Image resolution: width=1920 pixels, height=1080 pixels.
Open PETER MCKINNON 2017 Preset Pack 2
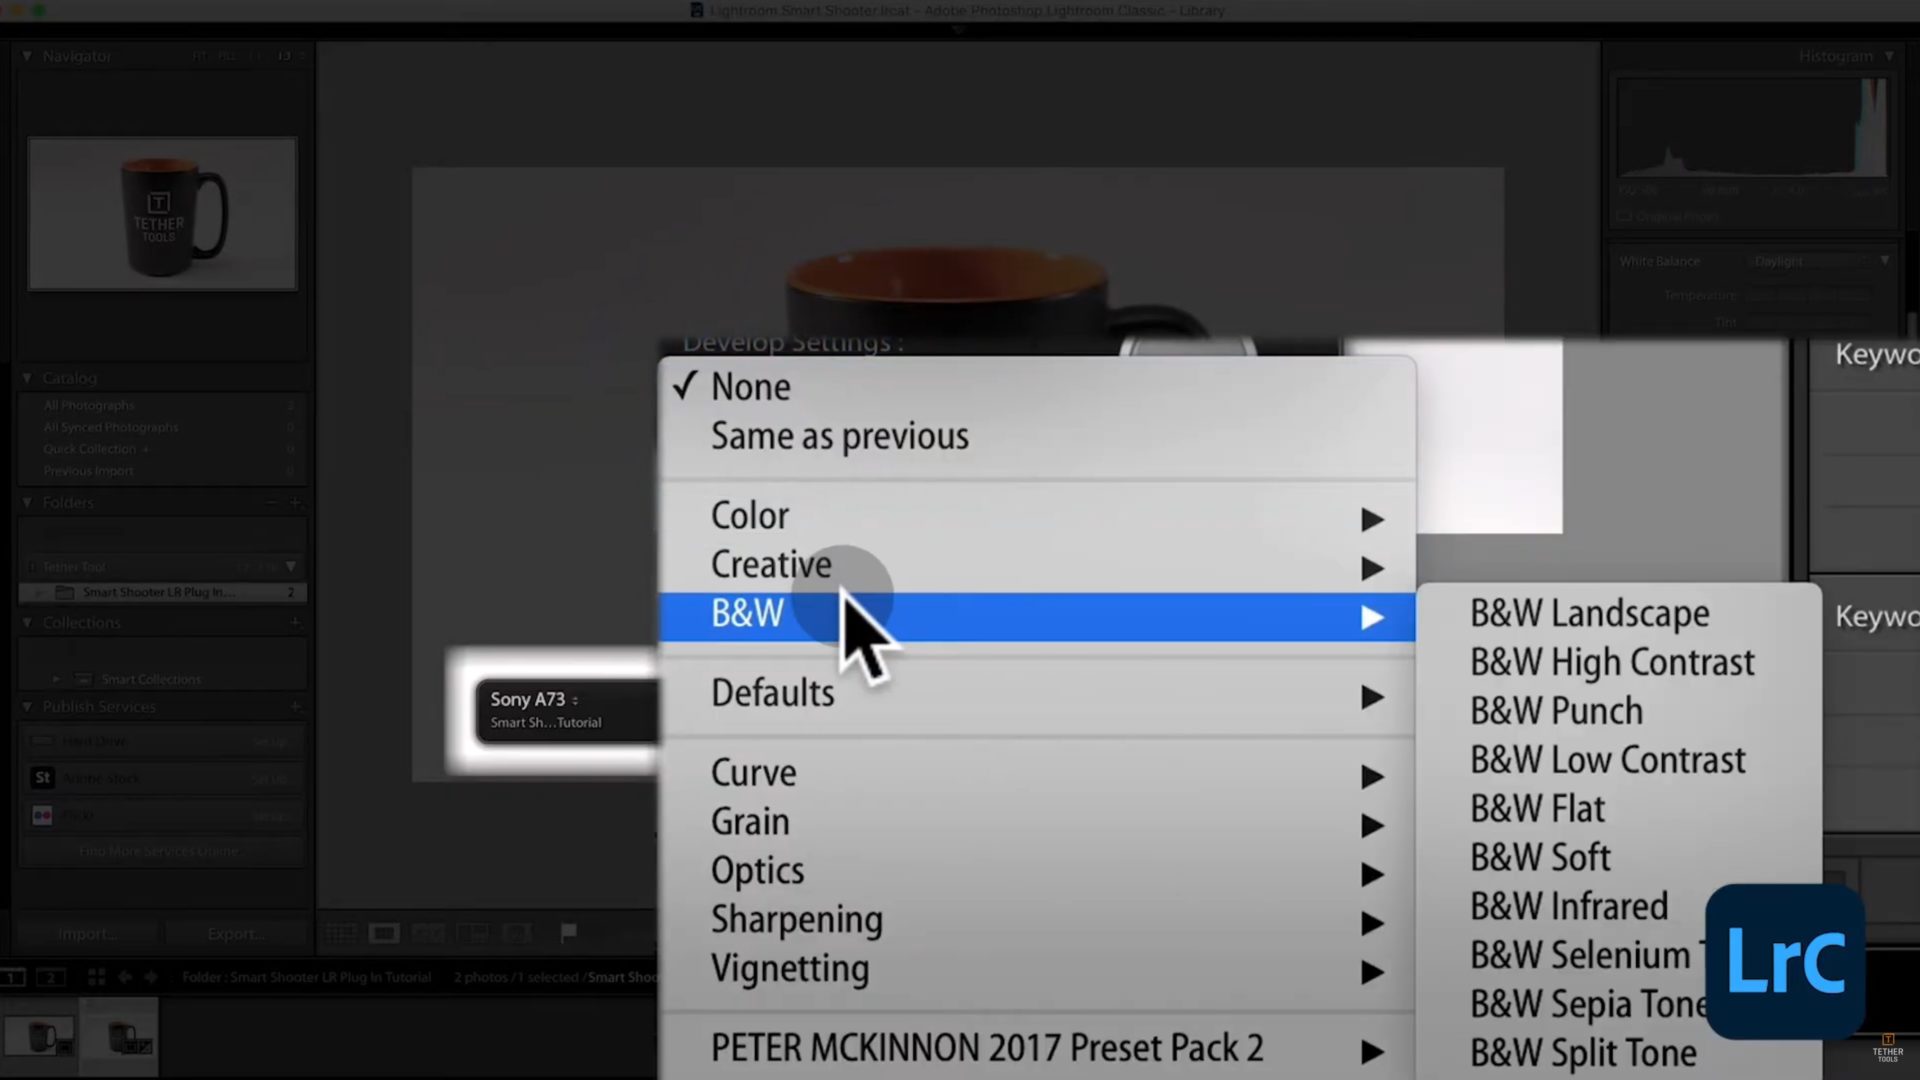coord(1037,1048)
